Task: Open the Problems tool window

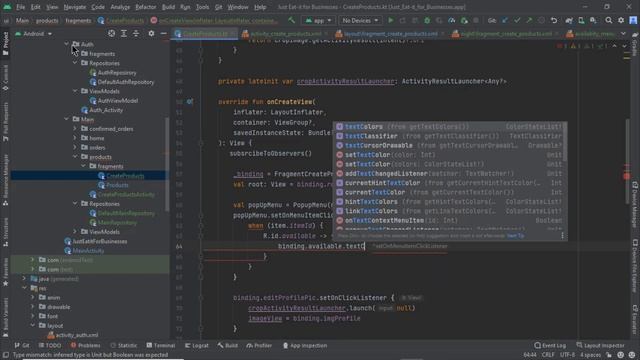Action: pyautogui.click(x=85, y=345)
